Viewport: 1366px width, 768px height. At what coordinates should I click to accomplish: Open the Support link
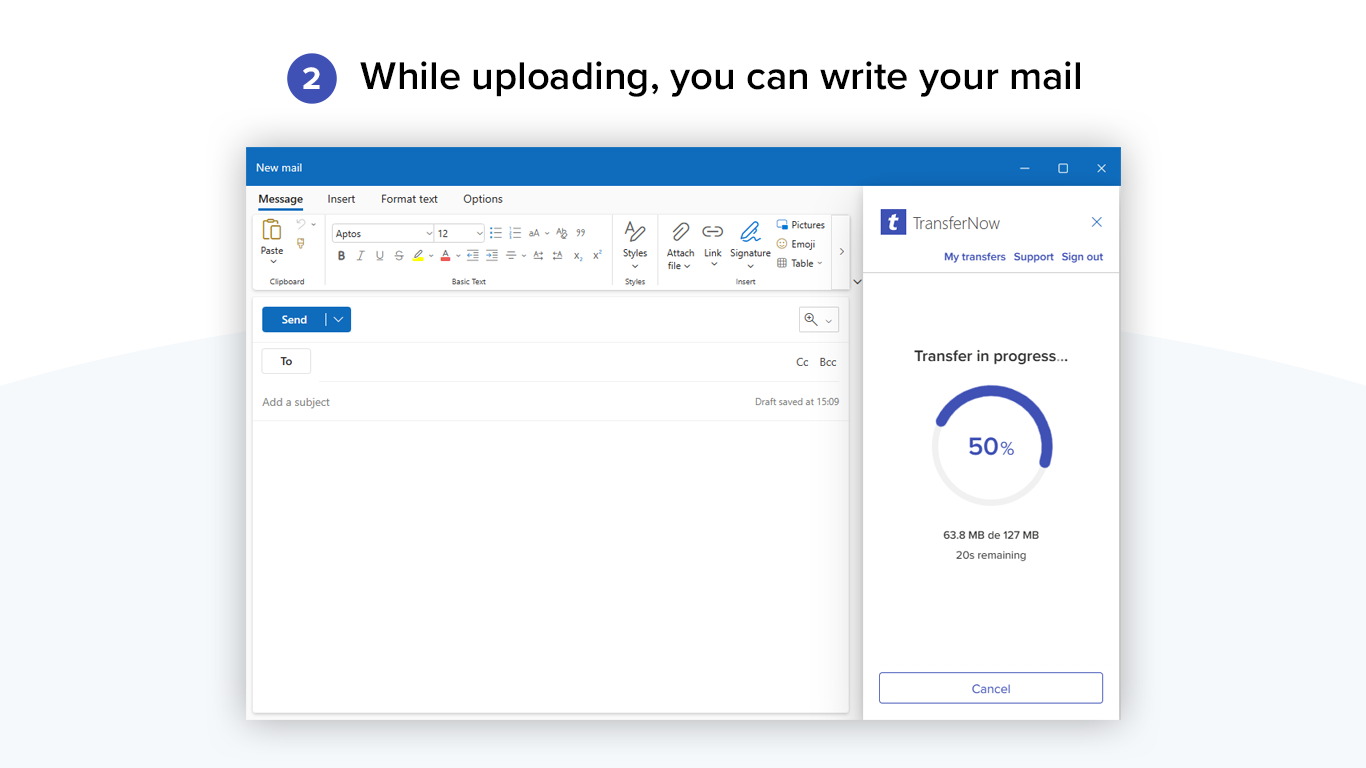coord(1034,257)
